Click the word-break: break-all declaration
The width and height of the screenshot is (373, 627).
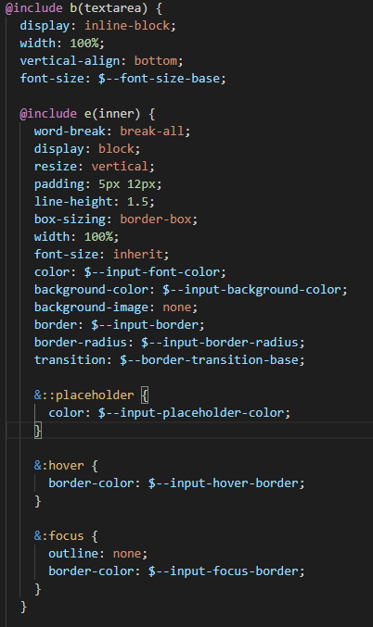112,131
